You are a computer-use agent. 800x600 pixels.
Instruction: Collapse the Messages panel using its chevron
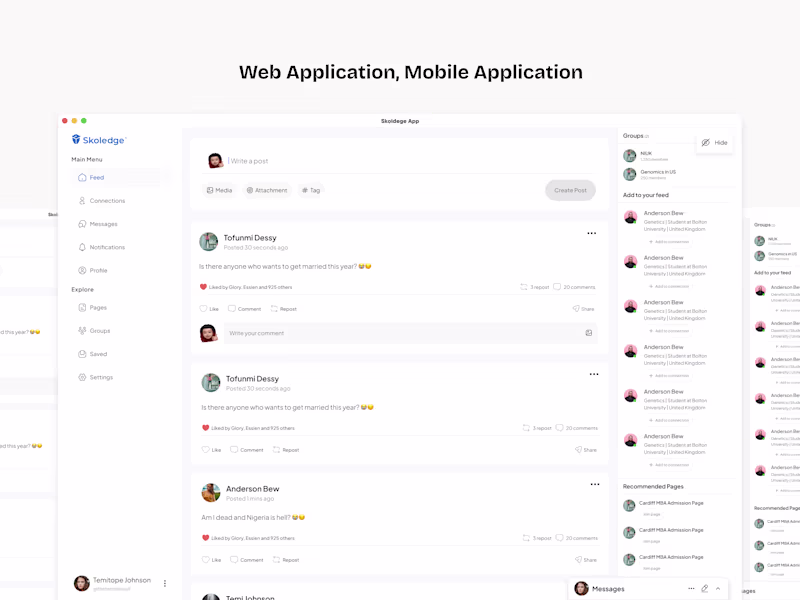pos(718,588)
